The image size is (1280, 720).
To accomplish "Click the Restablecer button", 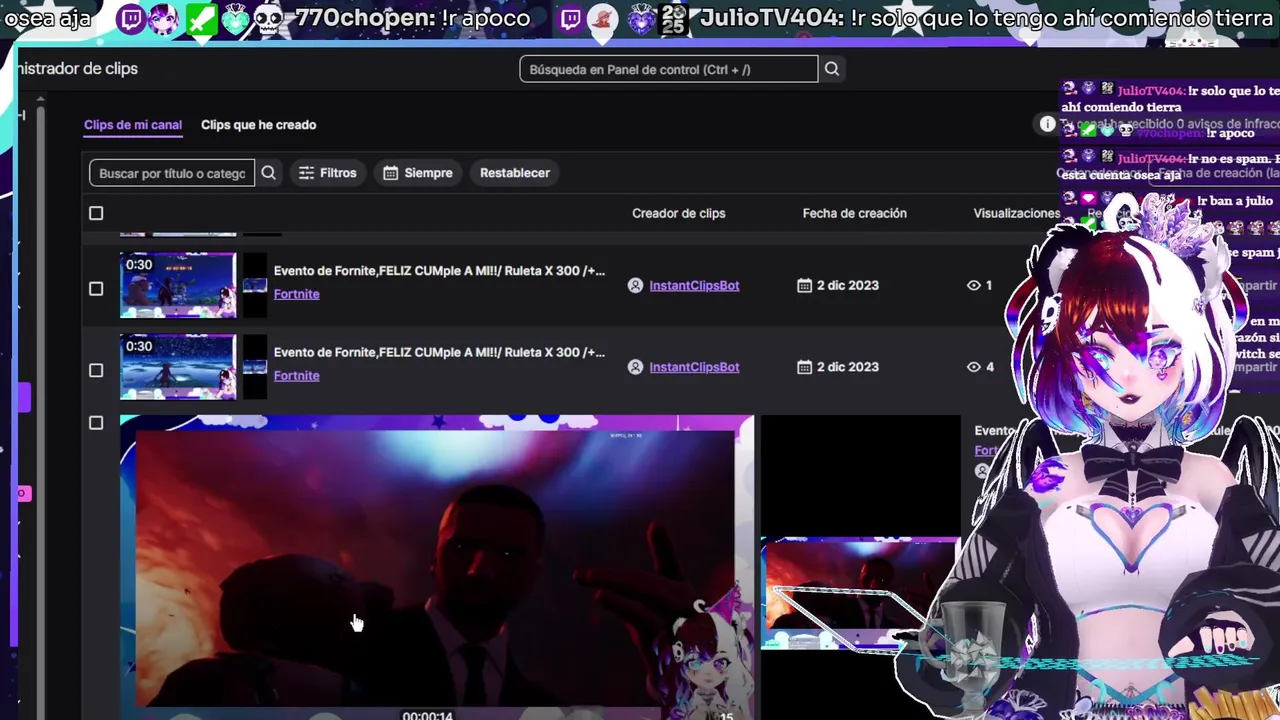I will [515, 173].
